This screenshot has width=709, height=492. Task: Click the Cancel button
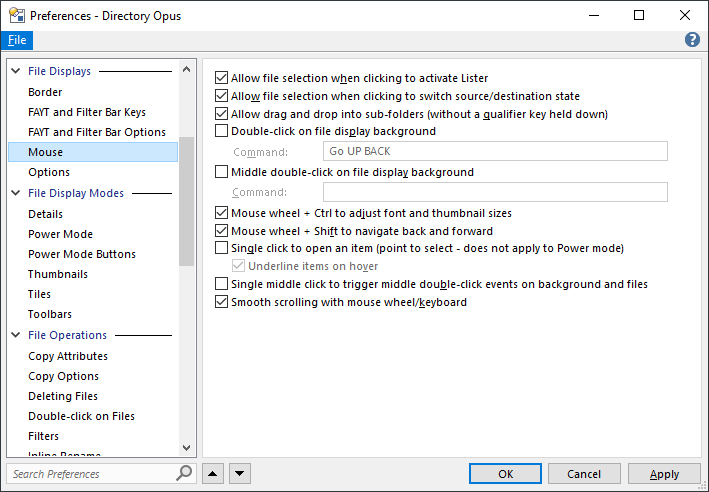[584, 473]
